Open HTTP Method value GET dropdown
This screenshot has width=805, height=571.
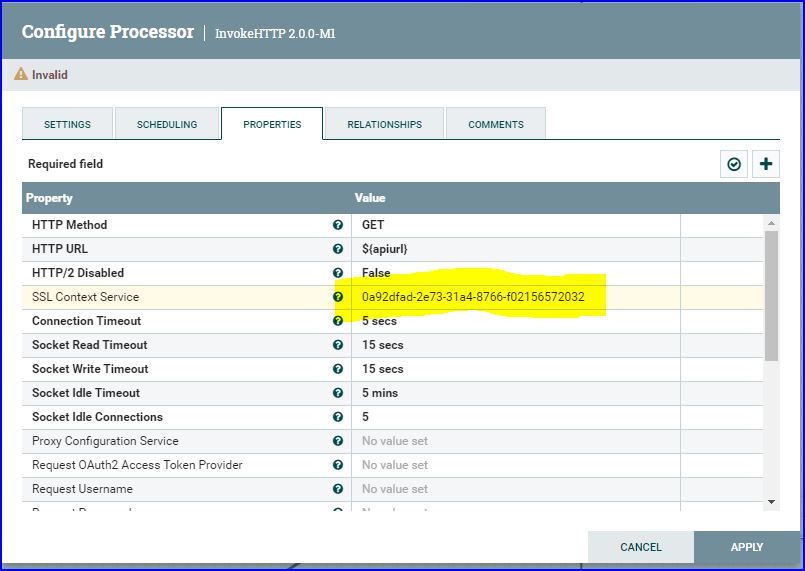click(x=515, y=225)
